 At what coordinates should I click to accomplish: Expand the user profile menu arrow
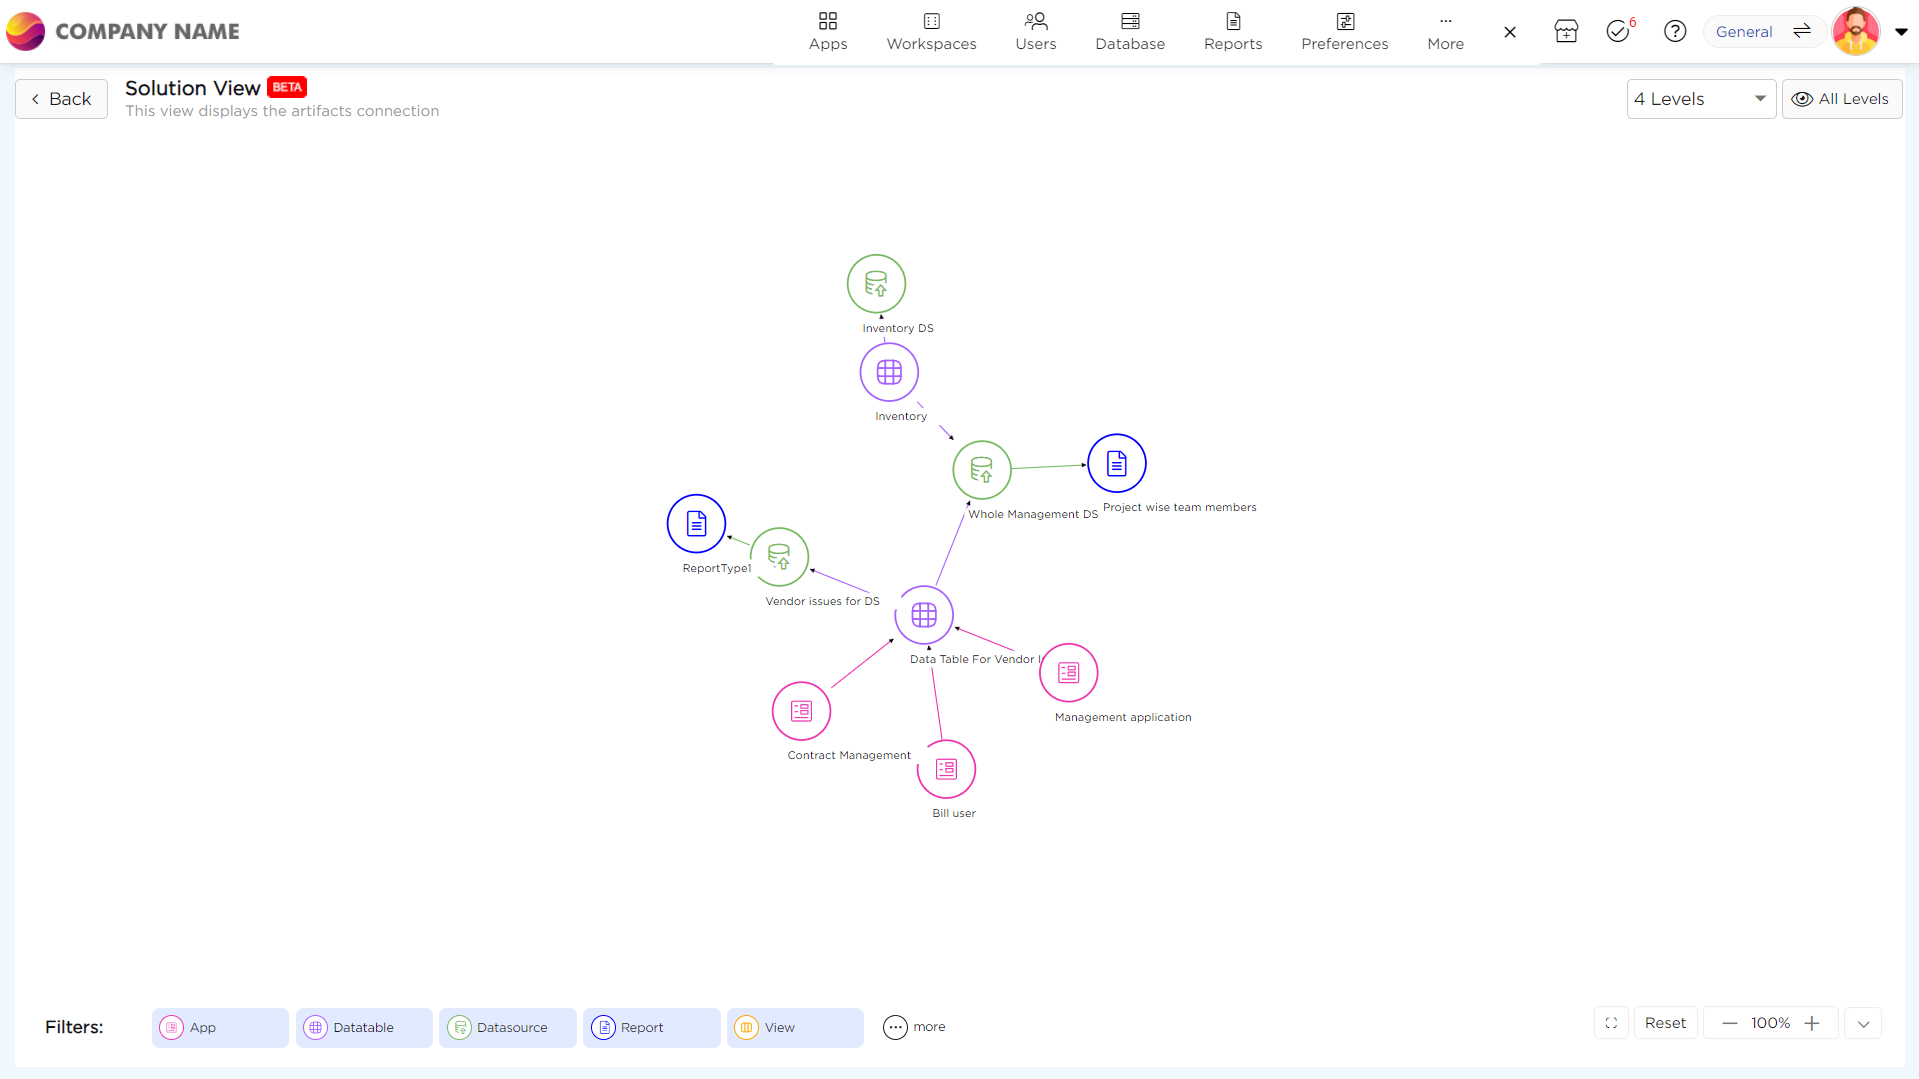pos(1901,32)
